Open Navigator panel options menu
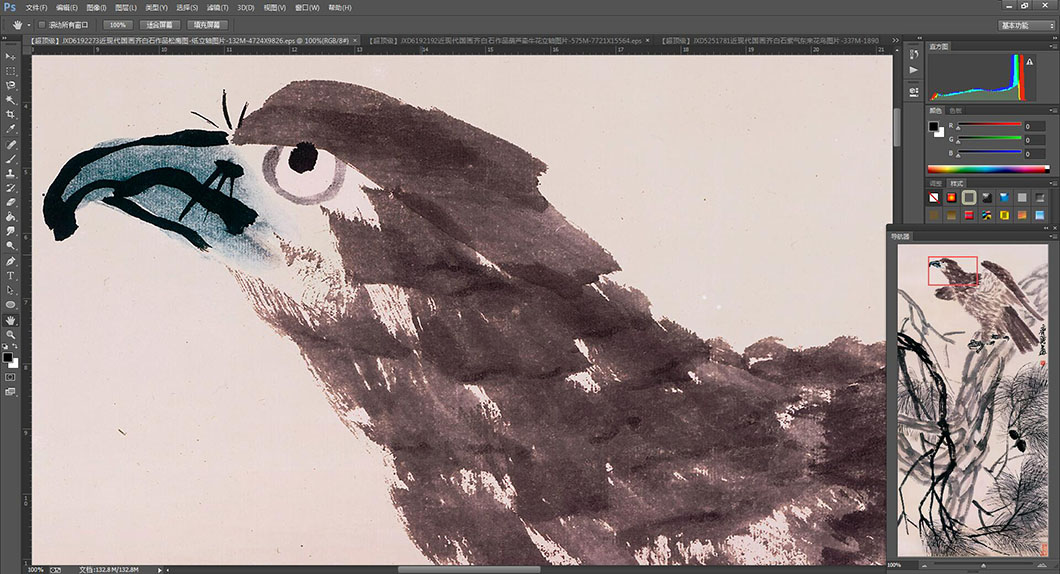The height and width of the screenshot is (574, 1060). point(1053,236)
